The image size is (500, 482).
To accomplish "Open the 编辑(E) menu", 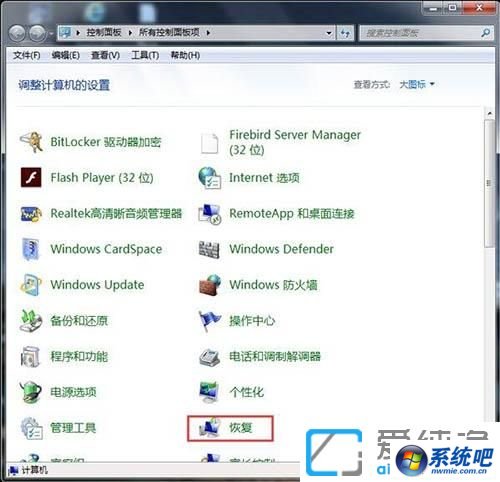I will (x=66, y=55).
